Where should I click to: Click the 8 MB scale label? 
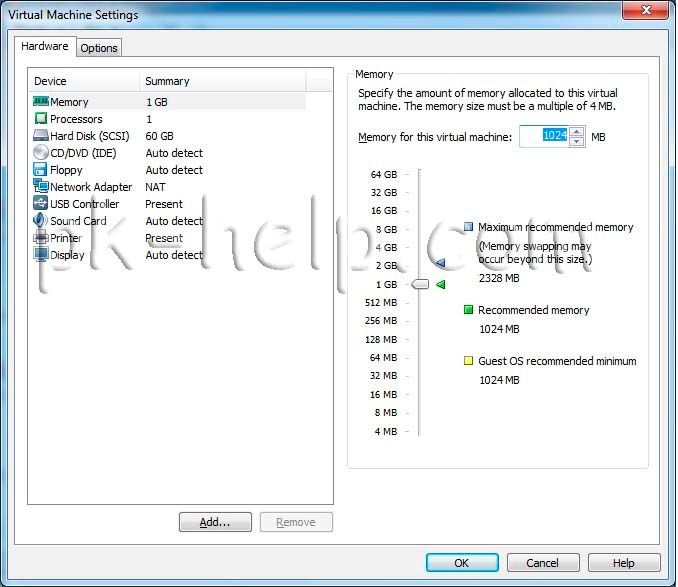(386, 413)
